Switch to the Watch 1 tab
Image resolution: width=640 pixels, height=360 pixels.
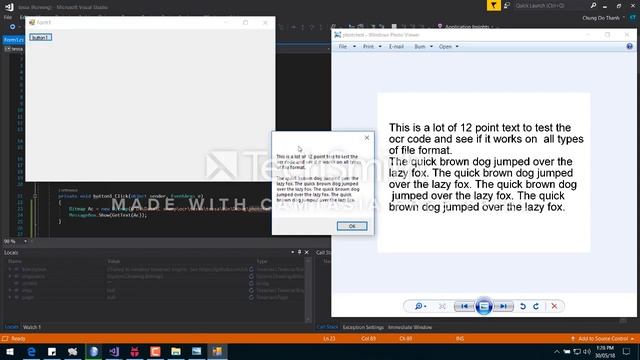tap(32, 327)
